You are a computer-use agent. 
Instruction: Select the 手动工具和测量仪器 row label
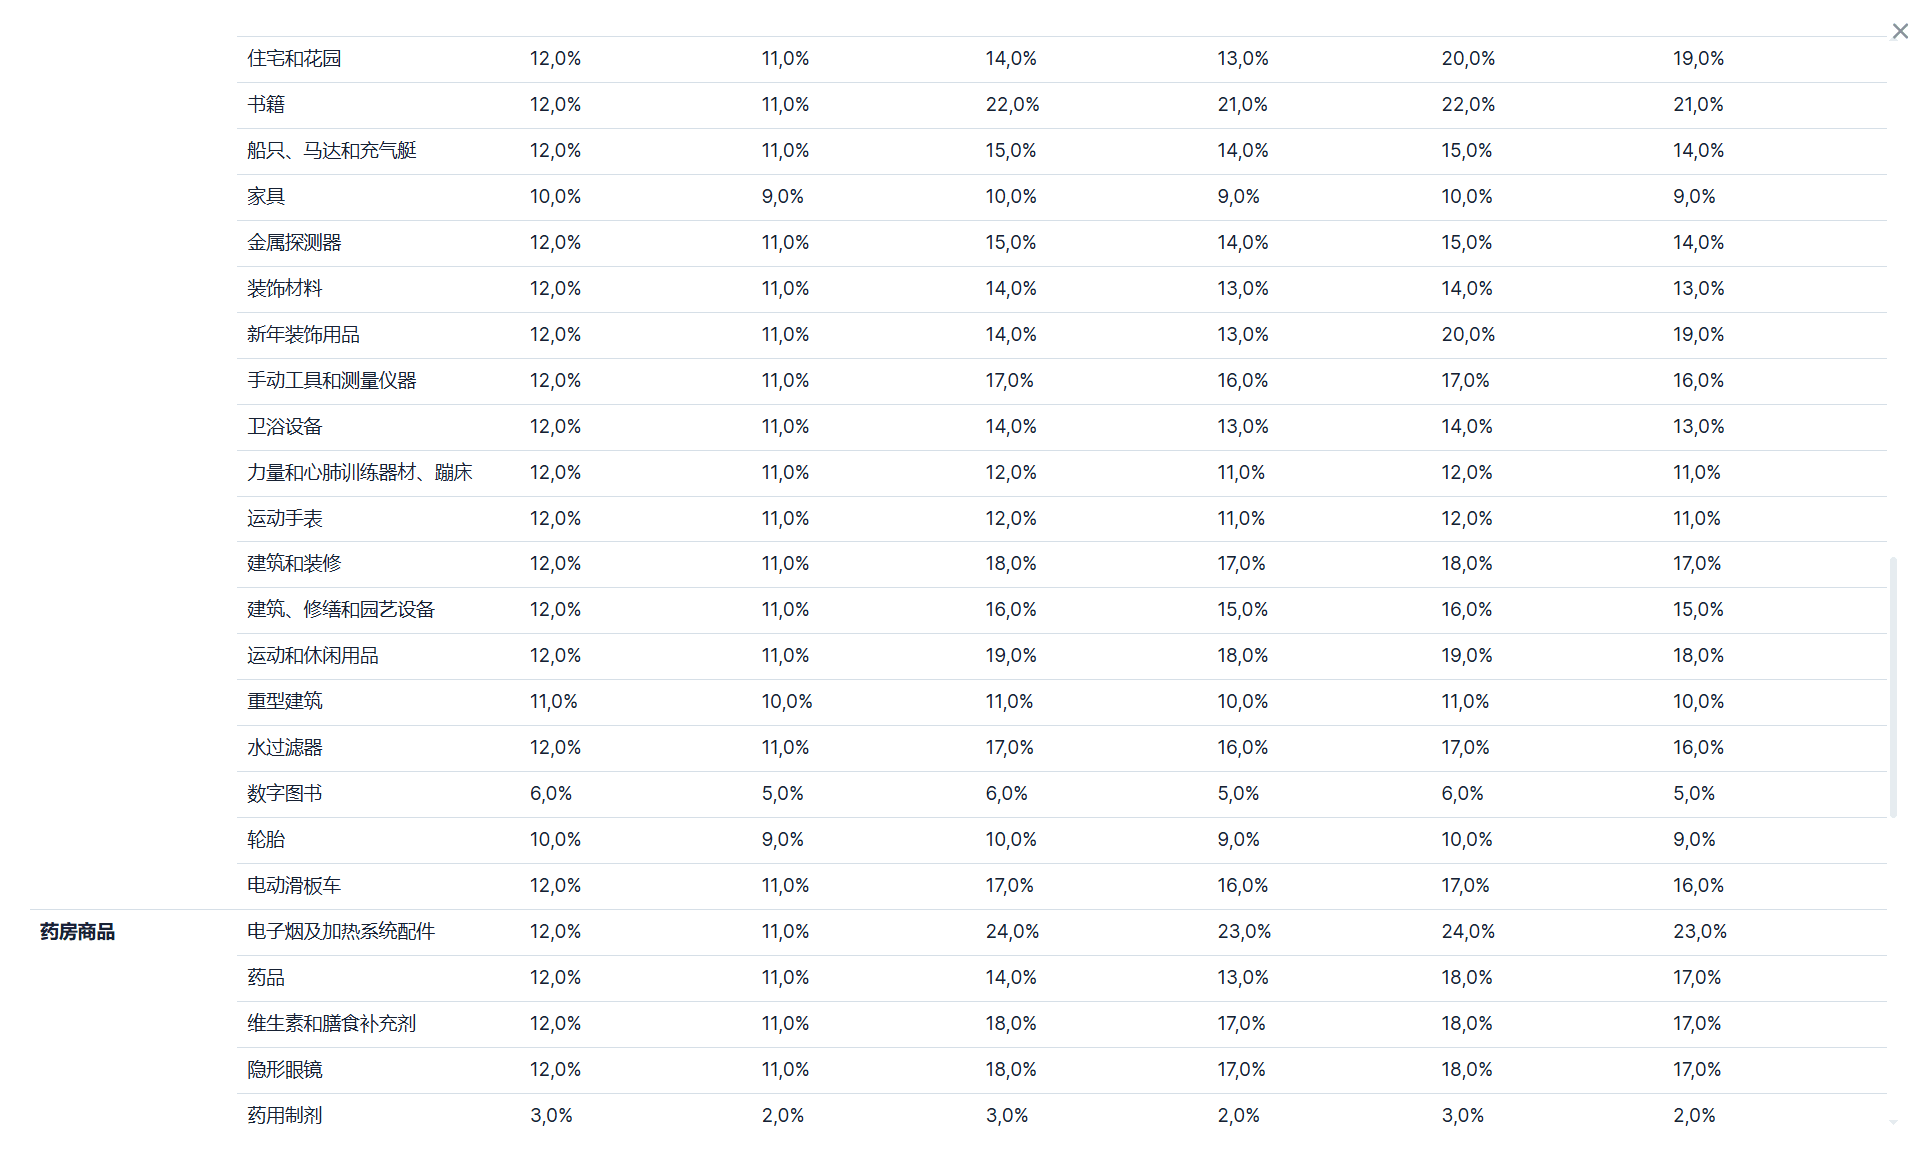(x=331, y=381)
